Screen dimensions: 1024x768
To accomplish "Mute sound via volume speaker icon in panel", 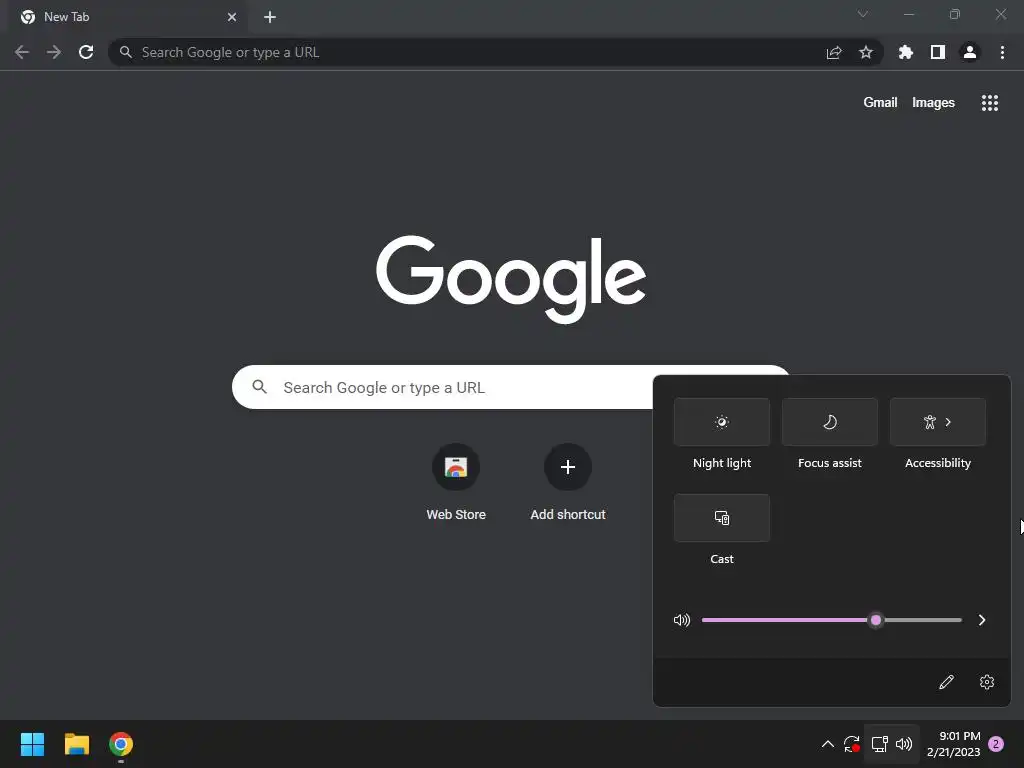I will click(x=682, y=620).
